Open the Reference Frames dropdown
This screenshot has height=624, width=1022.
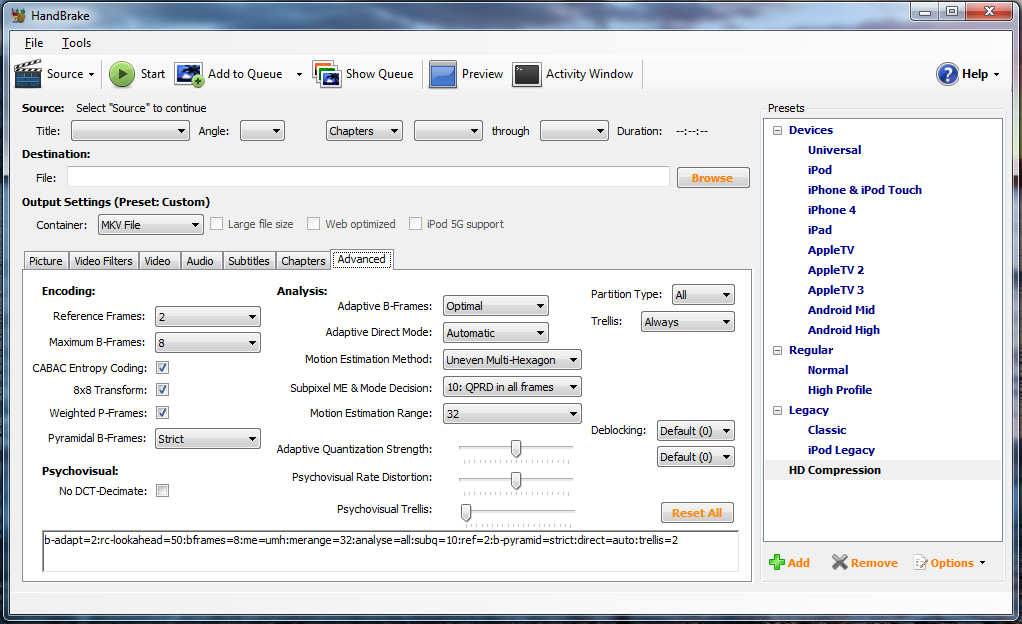tap(208, 317)
